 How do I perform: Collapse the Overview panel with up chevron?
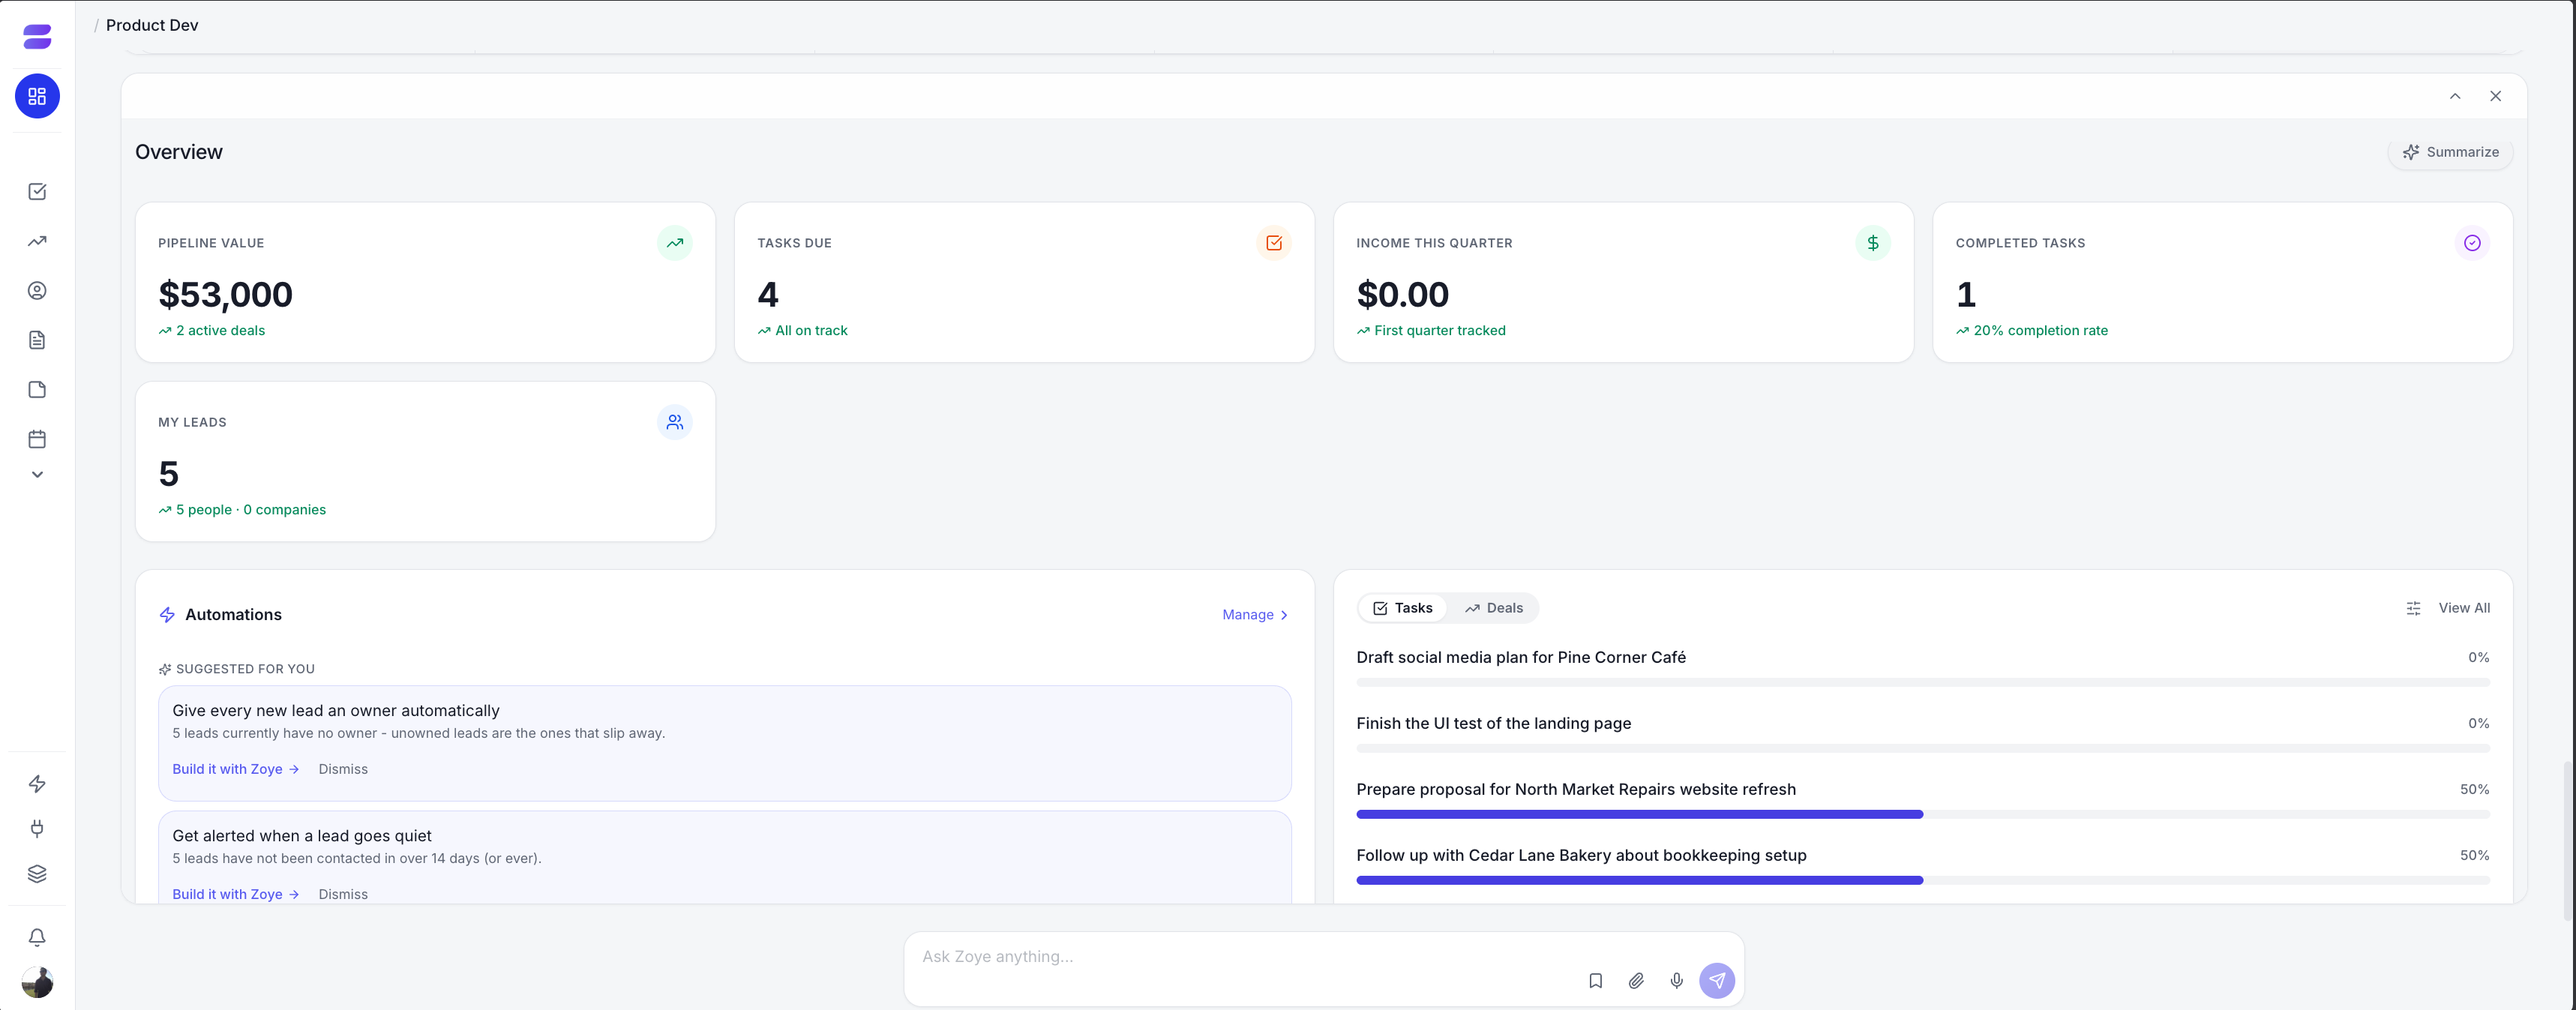coord(2454,96)
